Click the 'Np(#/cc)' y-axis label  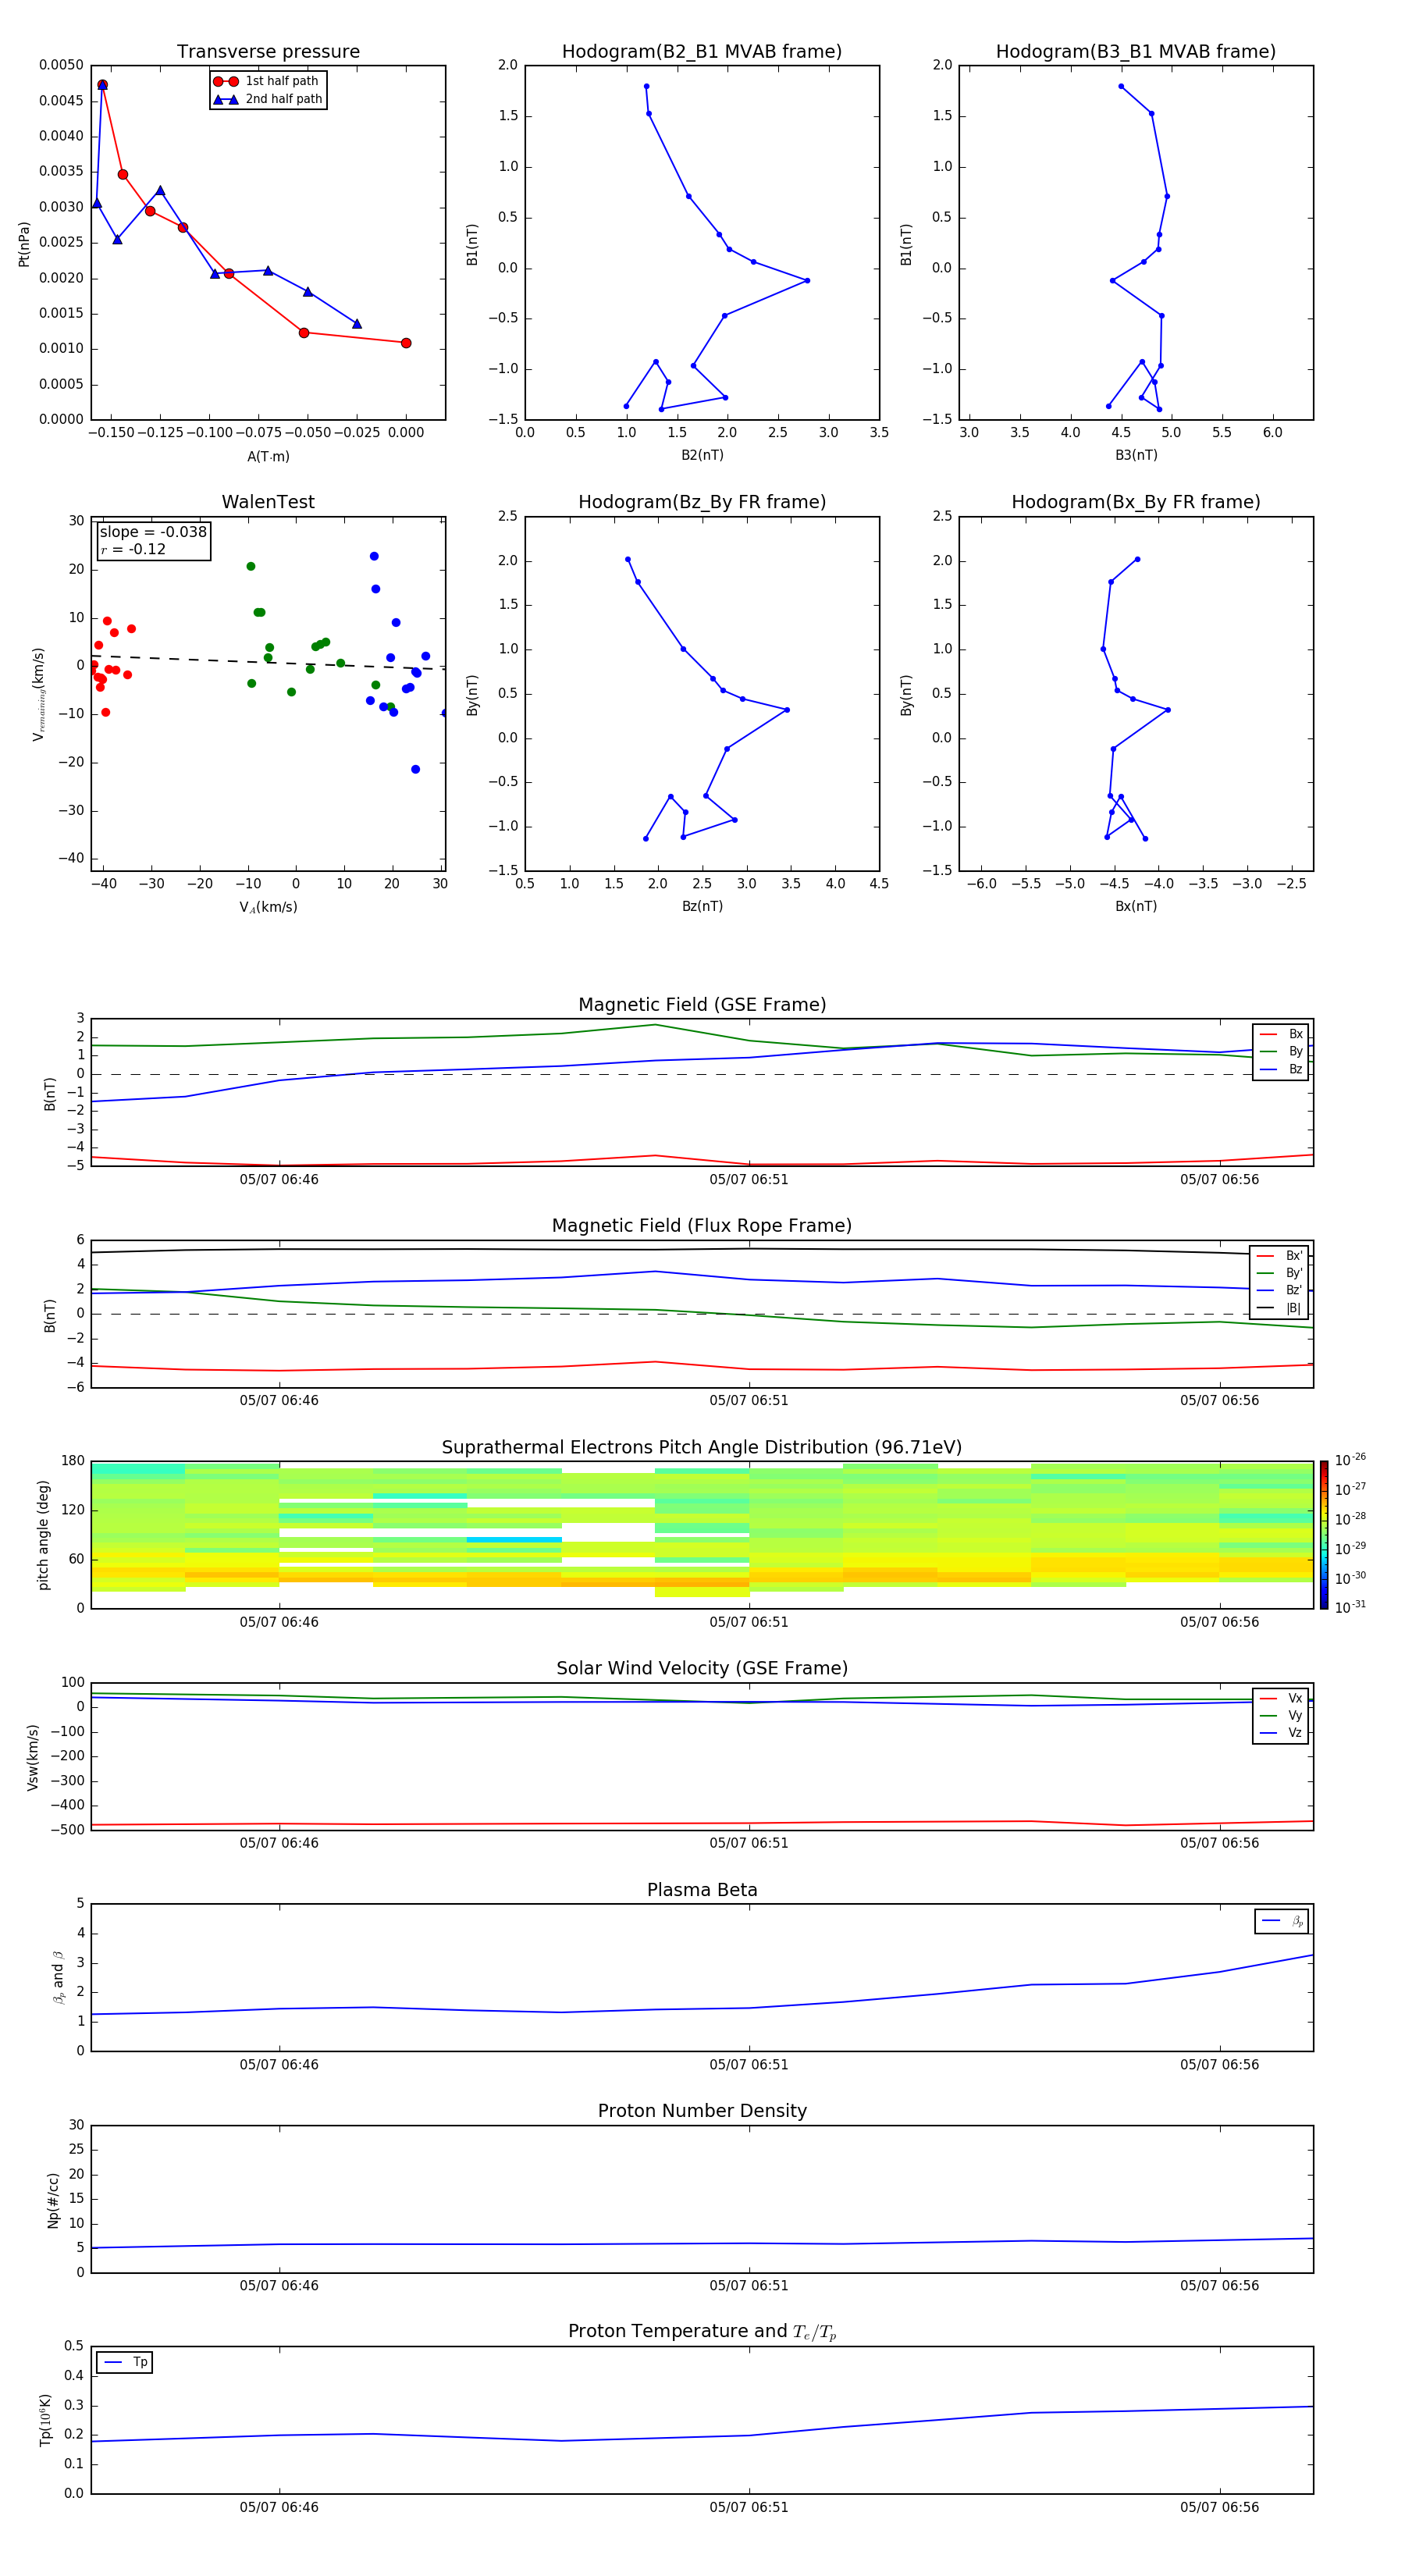point(53,2201)
